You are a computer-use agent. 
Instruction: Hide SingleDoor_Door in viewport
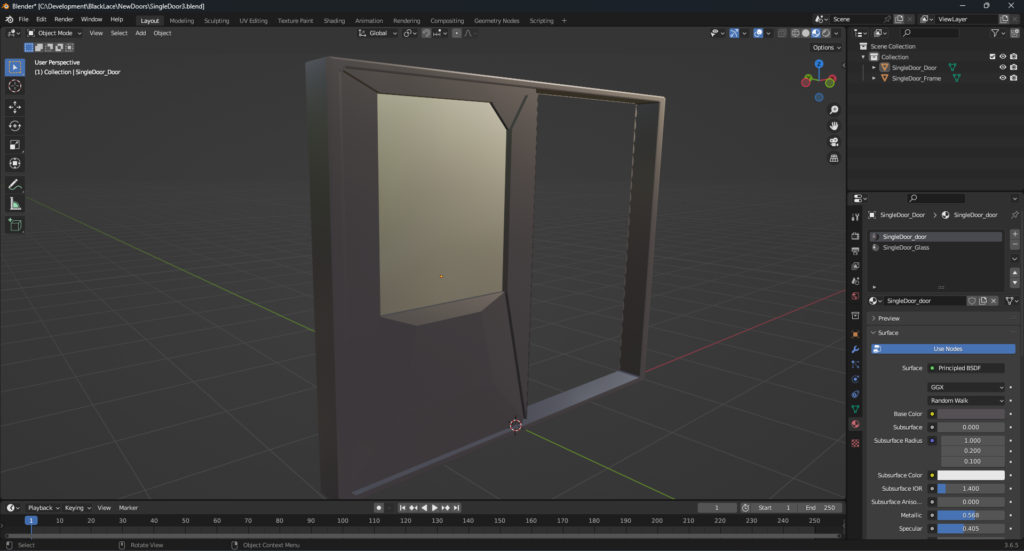[x=1002, y=67]
